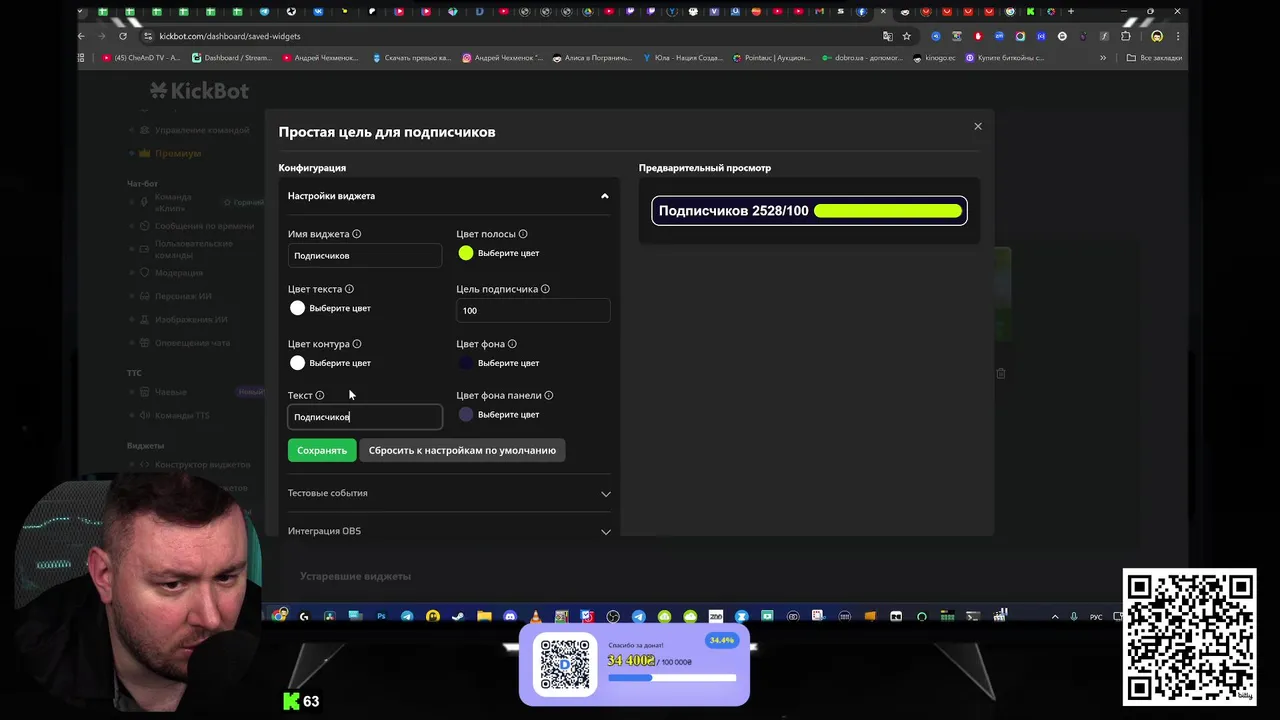Open Discord from the taskbar
The height and width of the screenshot is (720, 1280).
[x=510, y=616]
